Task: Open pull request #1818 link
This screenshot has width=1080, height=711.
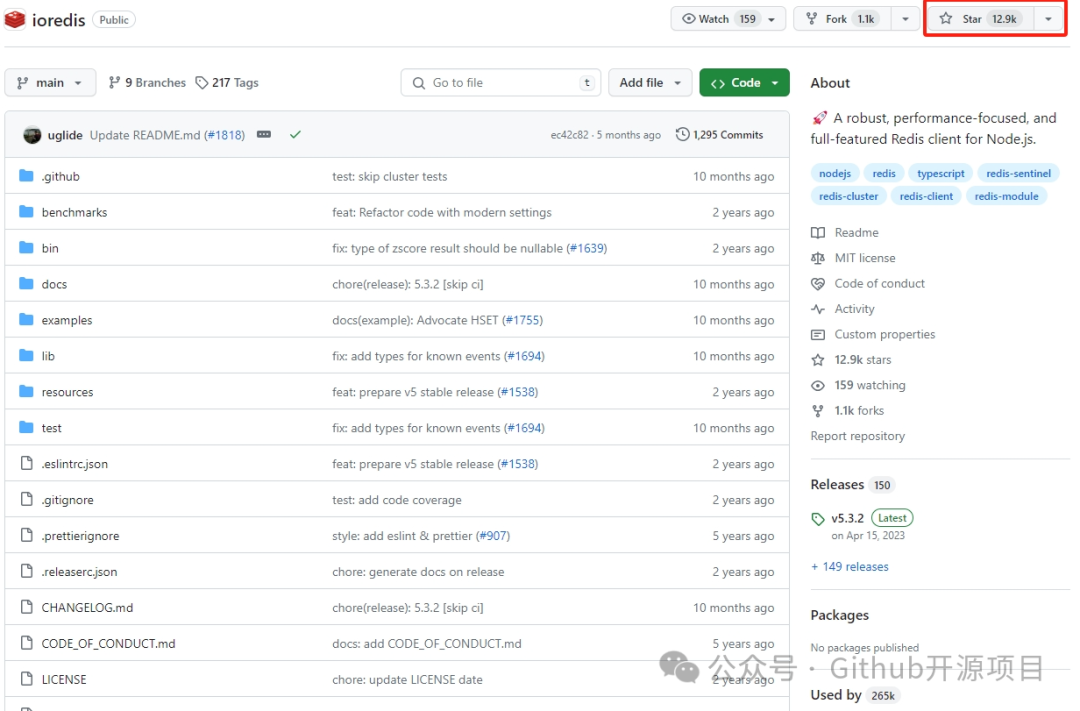Action: [x=225, y=135]
